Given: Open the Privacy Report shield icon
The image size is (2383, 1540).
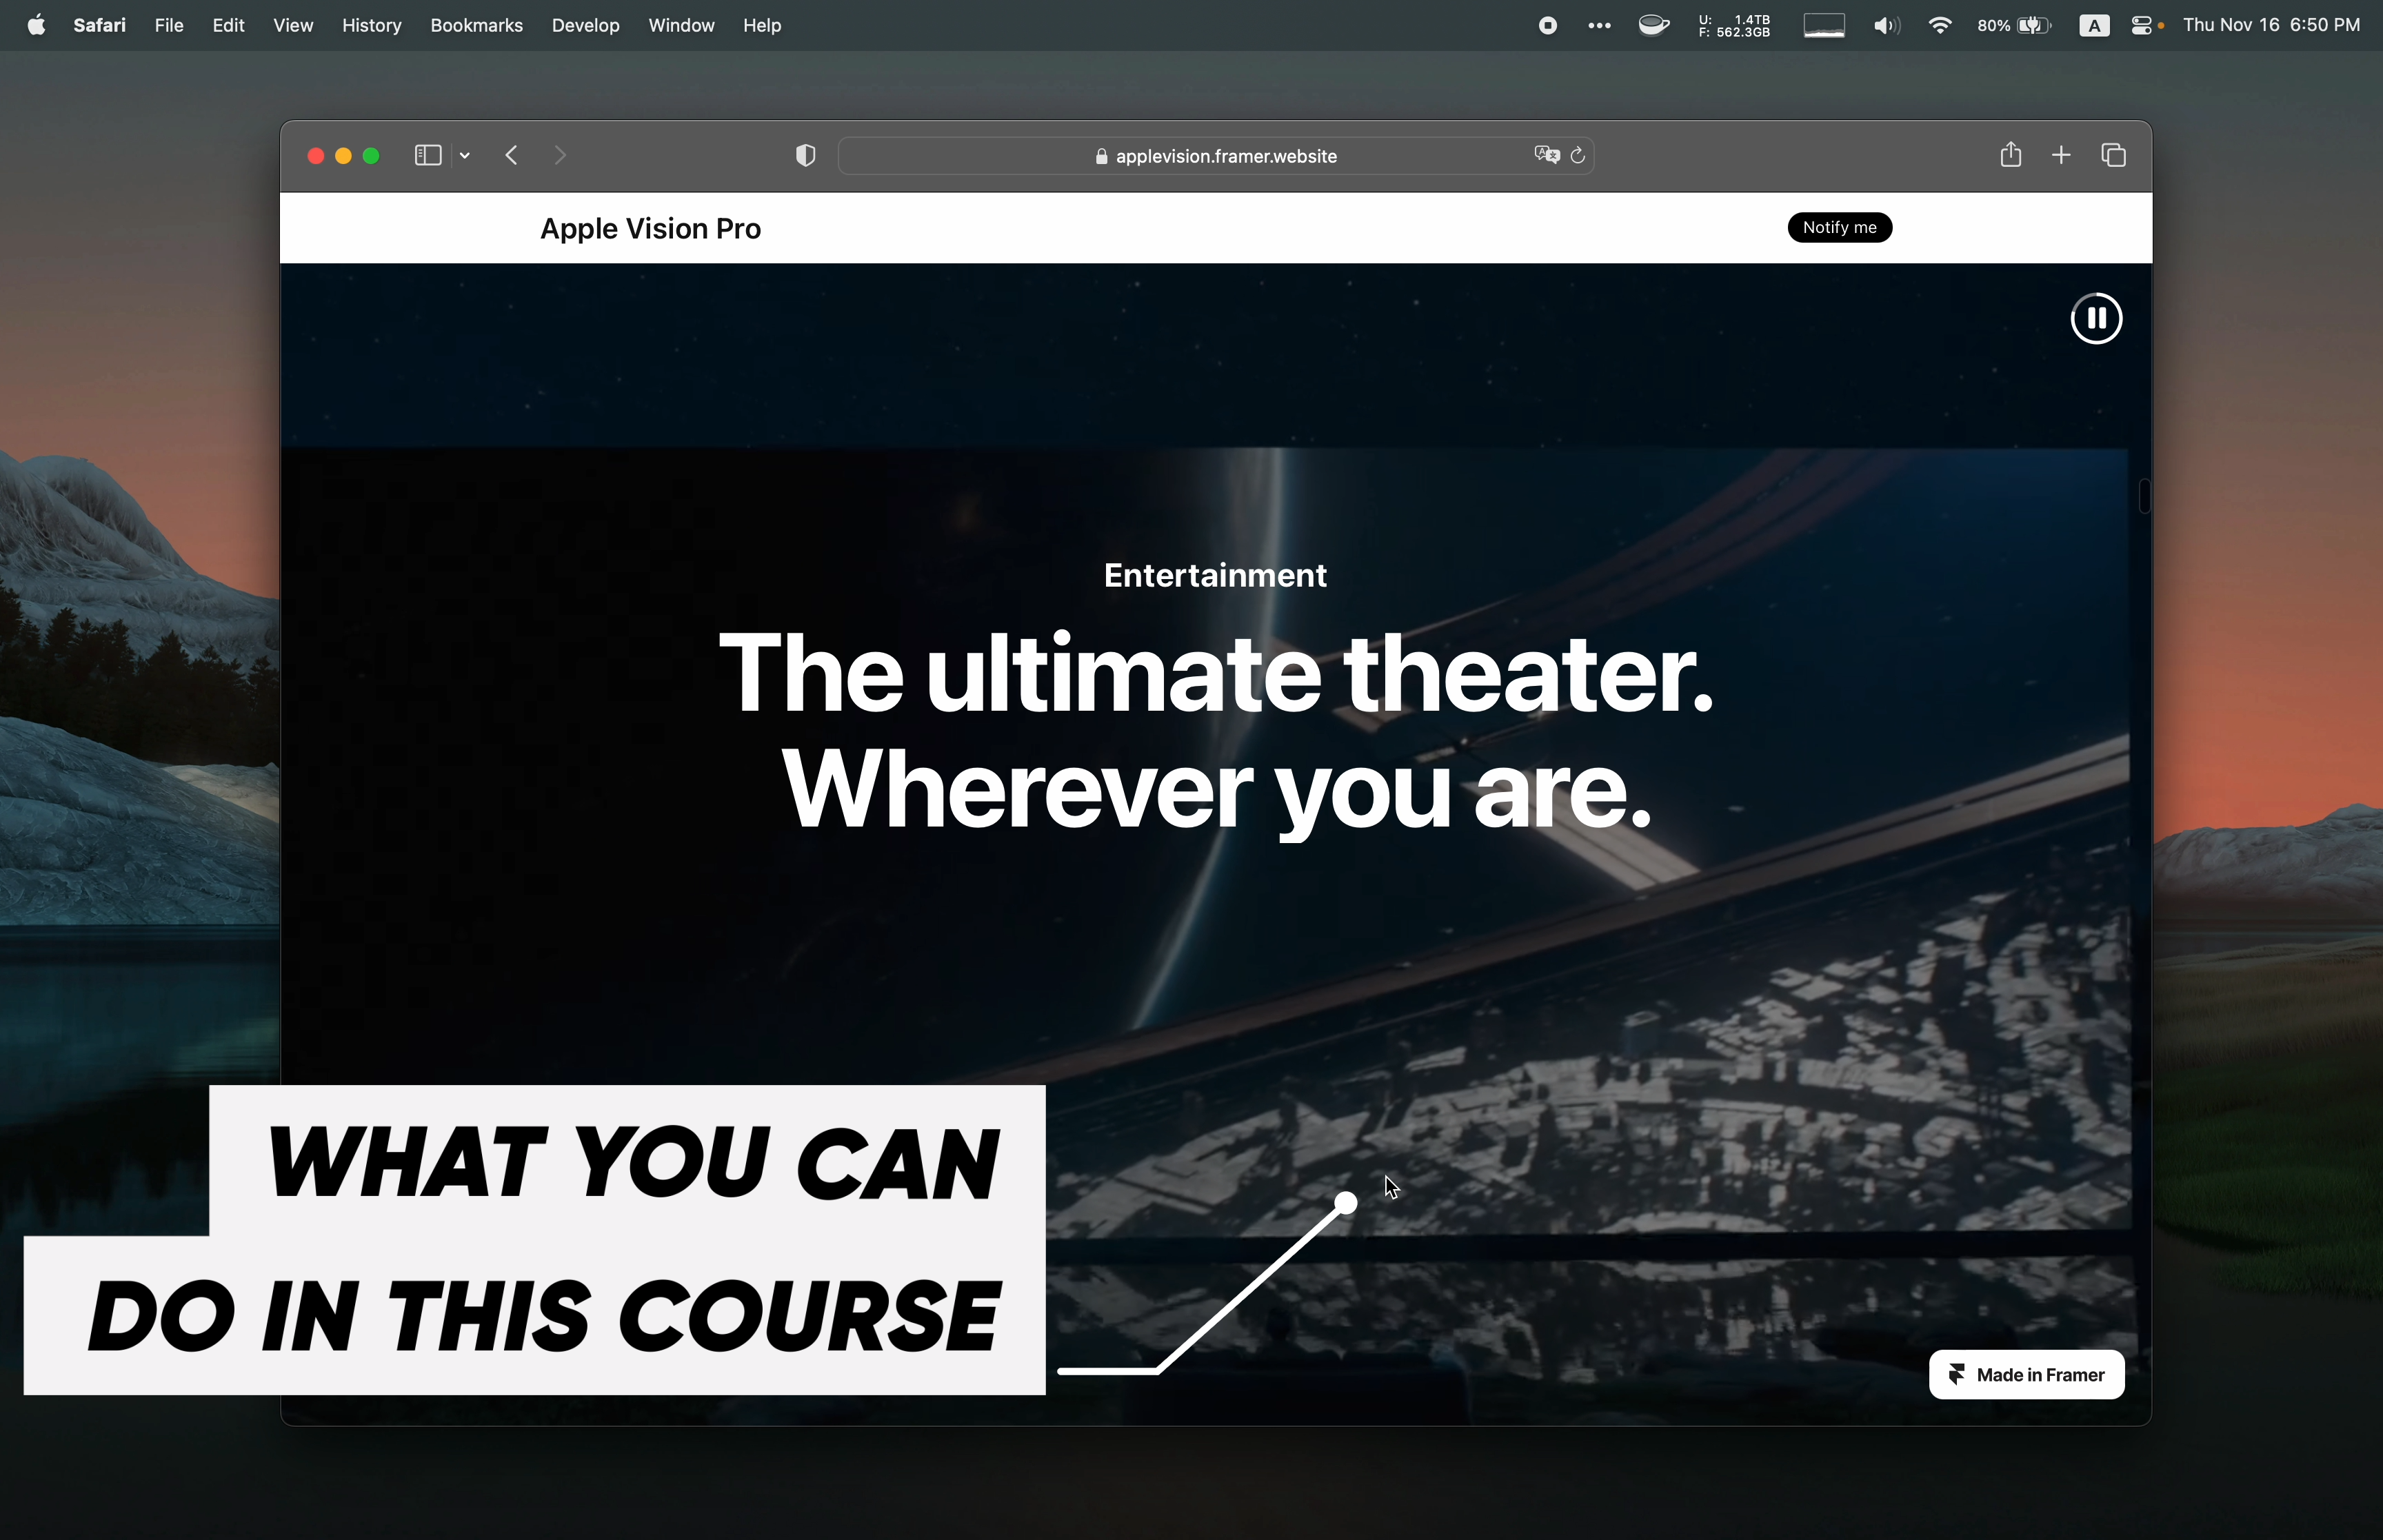Looking at the screenshot, I should [805, 155].
